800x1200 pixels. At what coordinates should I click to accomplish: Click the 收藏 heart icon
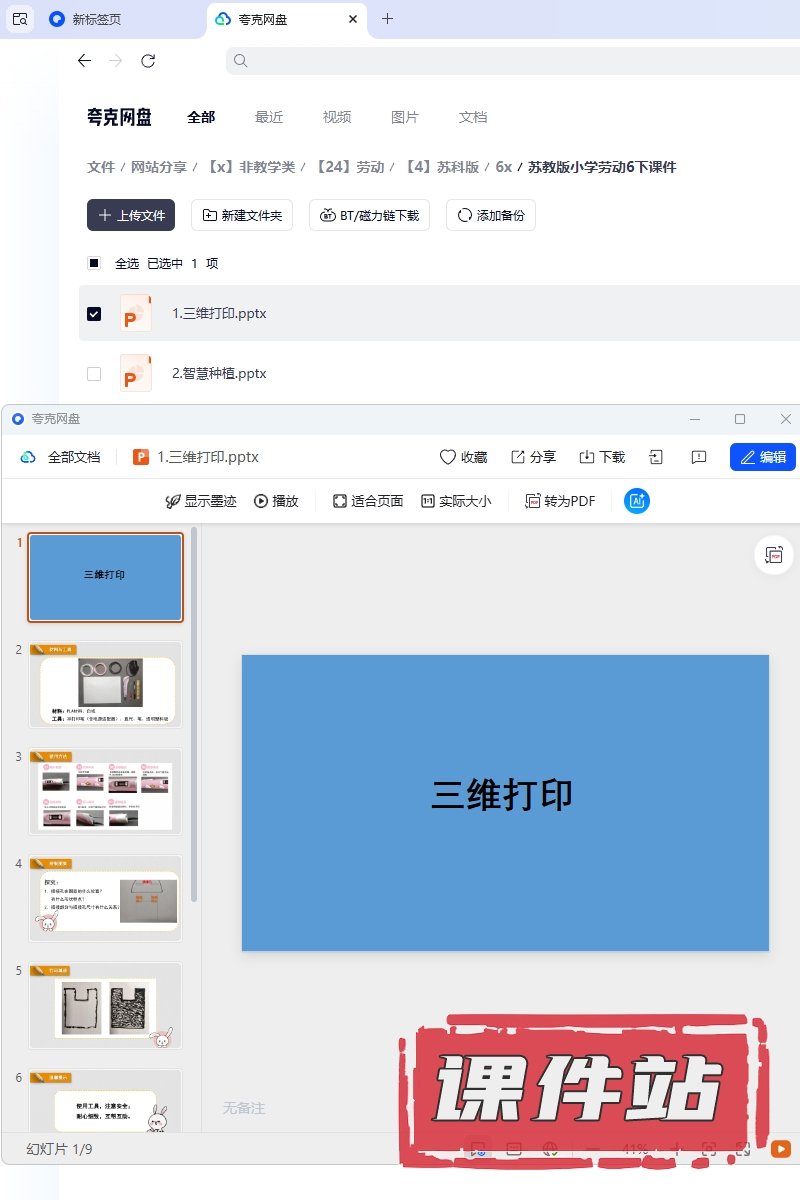(x=448, y=457)
